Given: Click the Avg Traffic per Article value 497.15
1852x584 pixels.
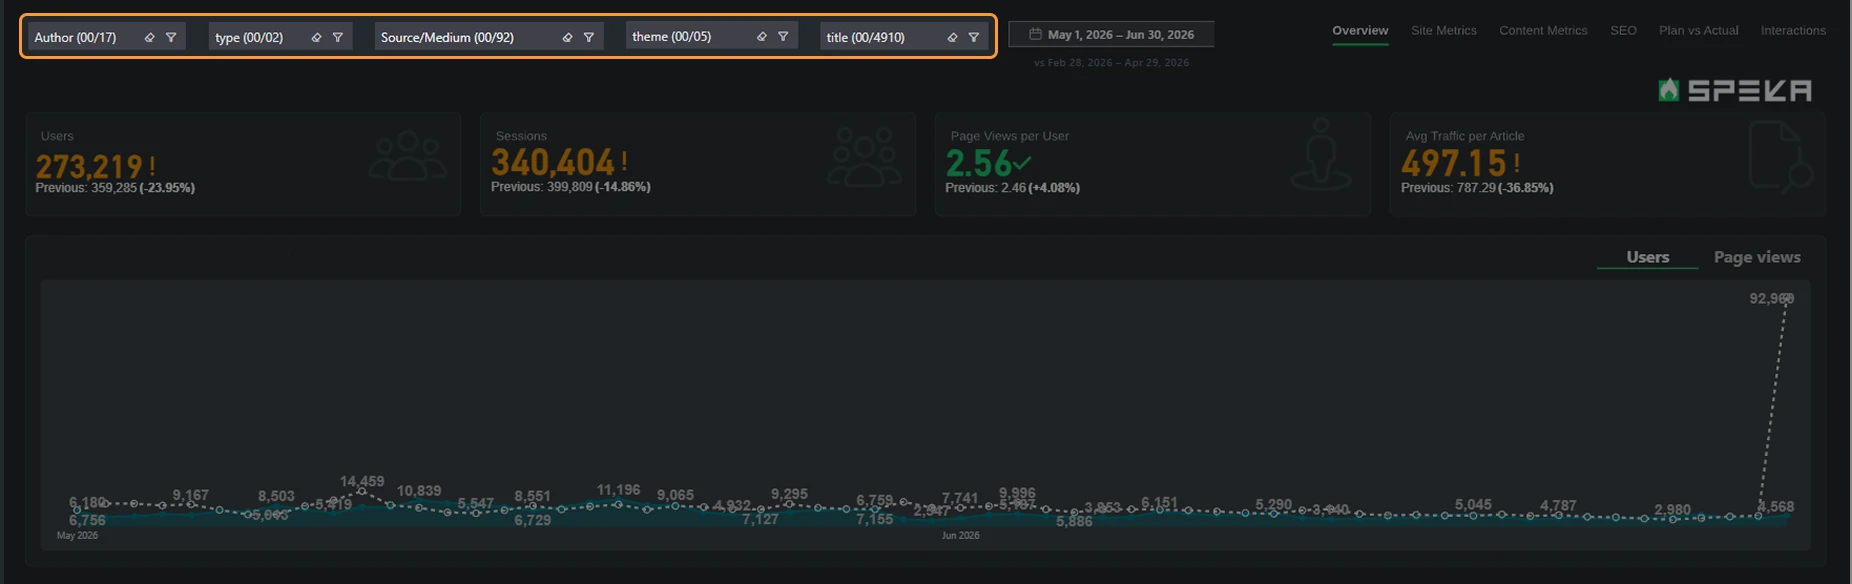Looking at the screenshot, I should click(1453, 163).
